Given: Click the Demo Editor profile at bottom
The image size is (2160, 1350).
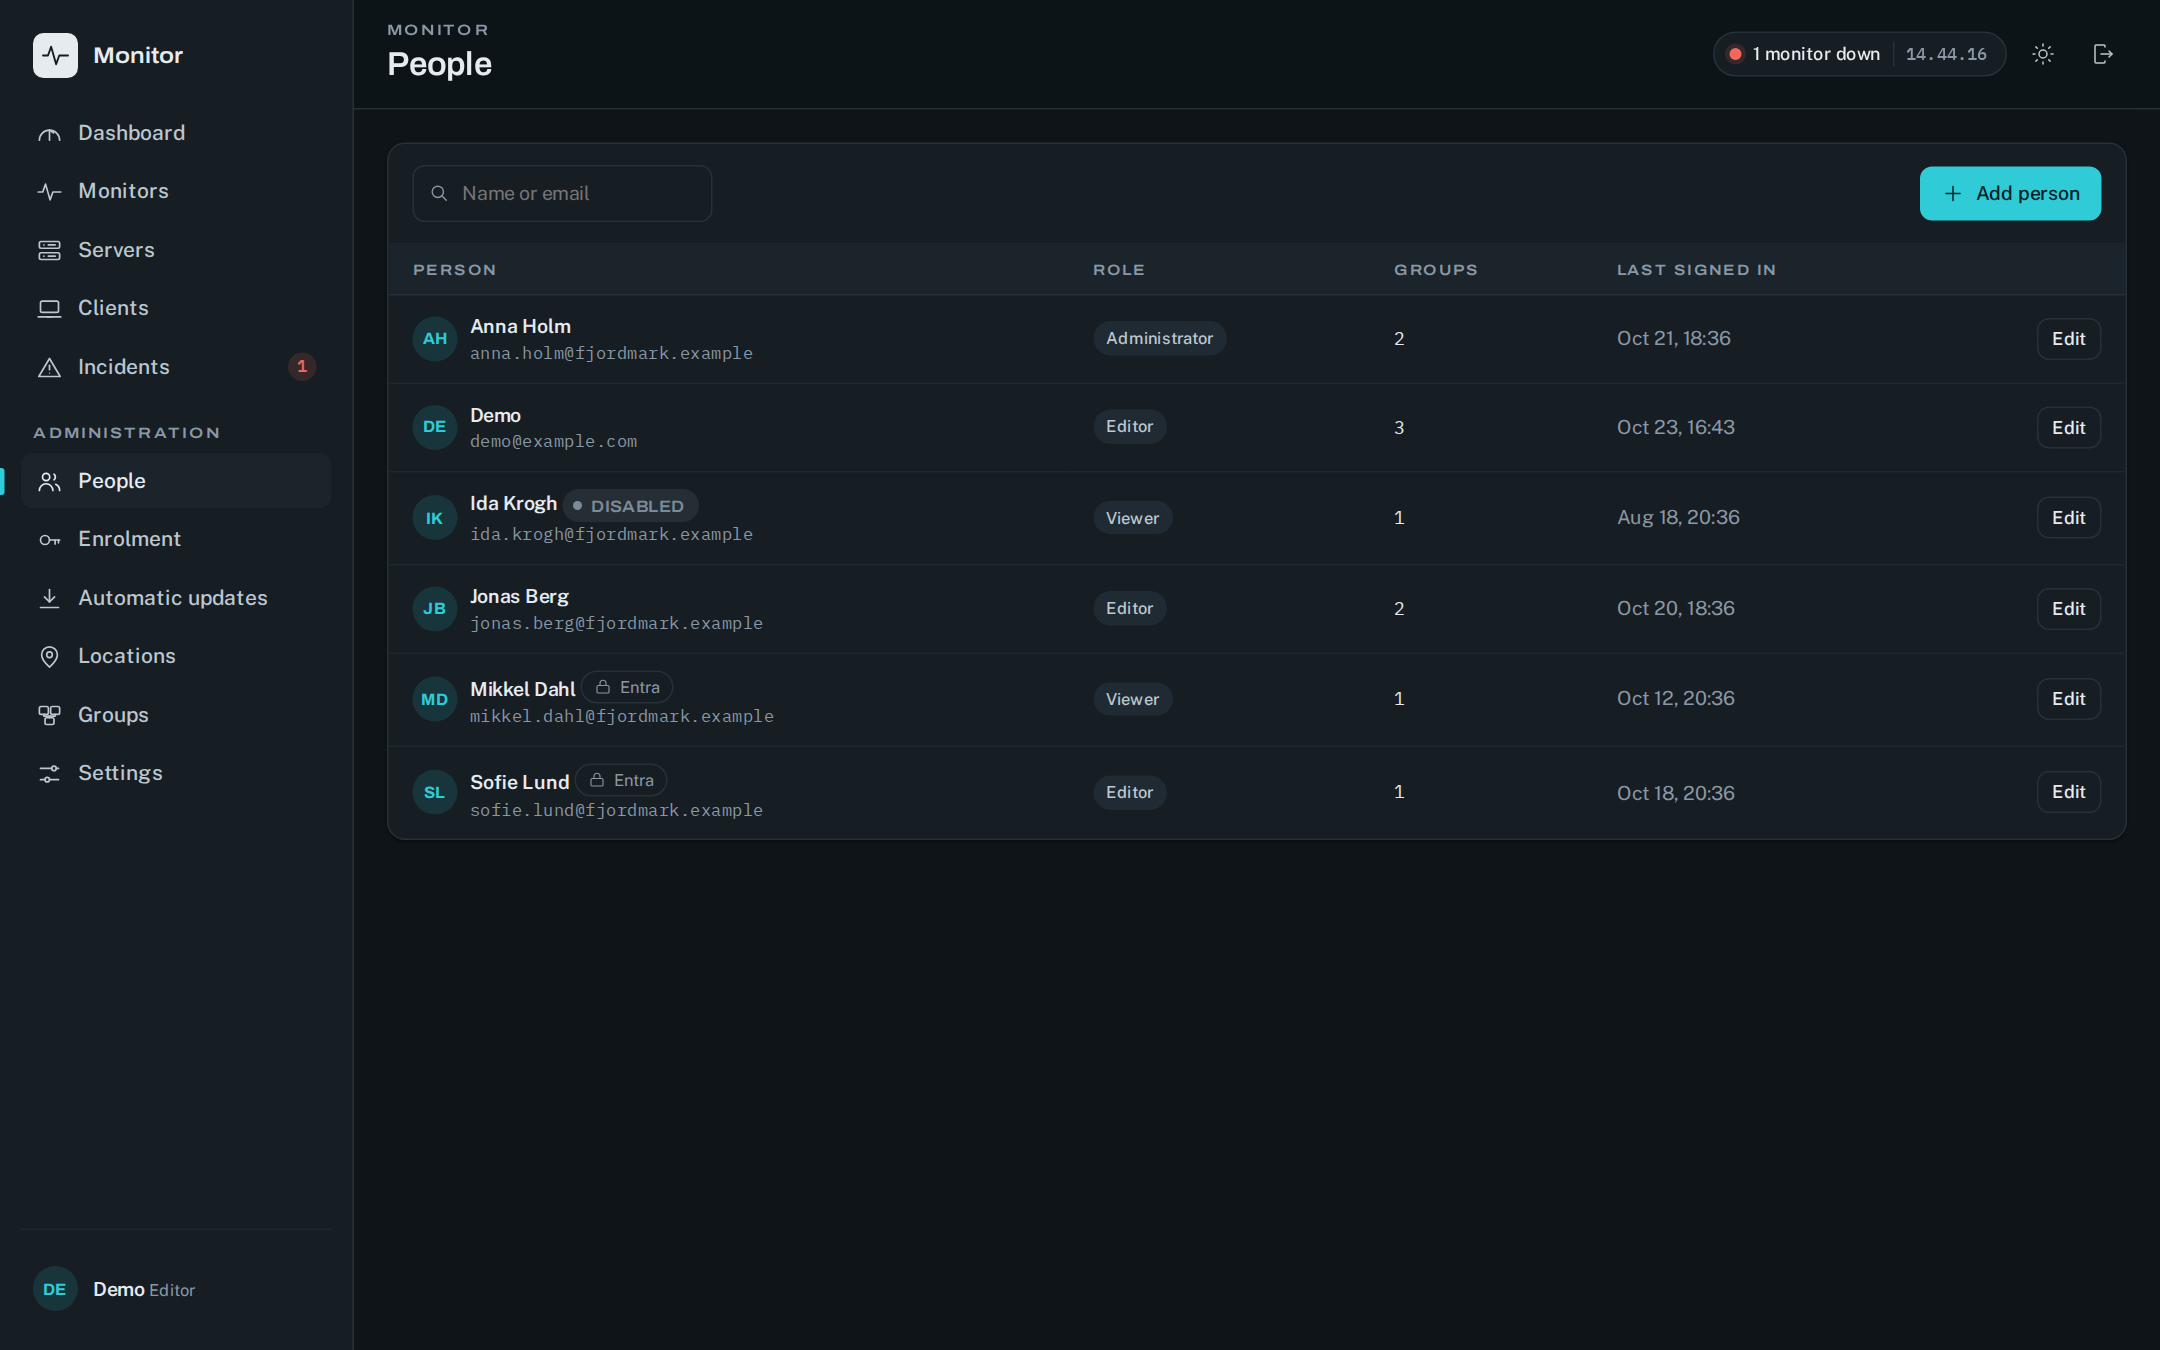Looking at the screenshot, I should [x=176, y=1289].
